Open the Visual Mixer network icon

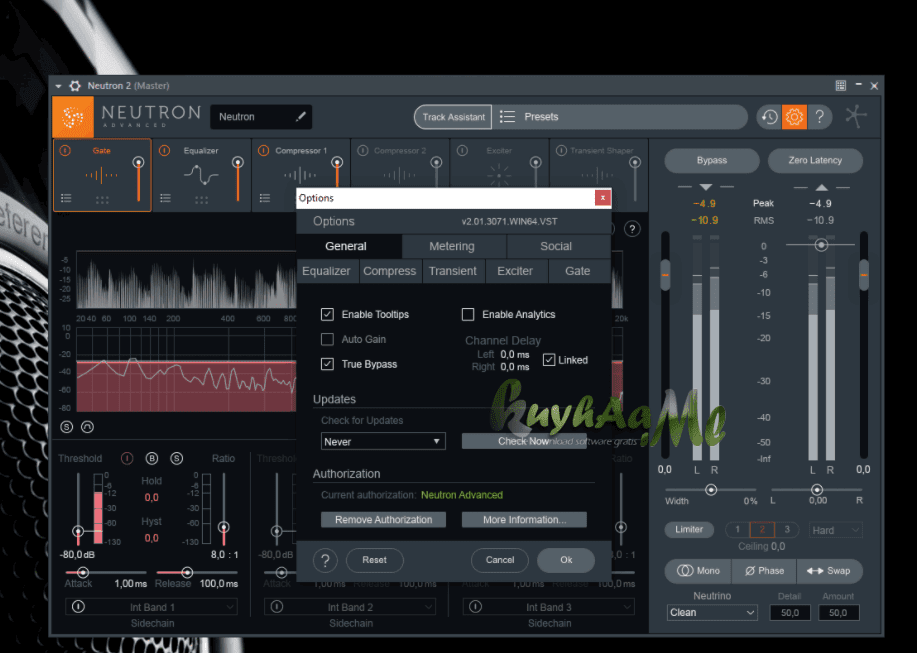(856, 116)
